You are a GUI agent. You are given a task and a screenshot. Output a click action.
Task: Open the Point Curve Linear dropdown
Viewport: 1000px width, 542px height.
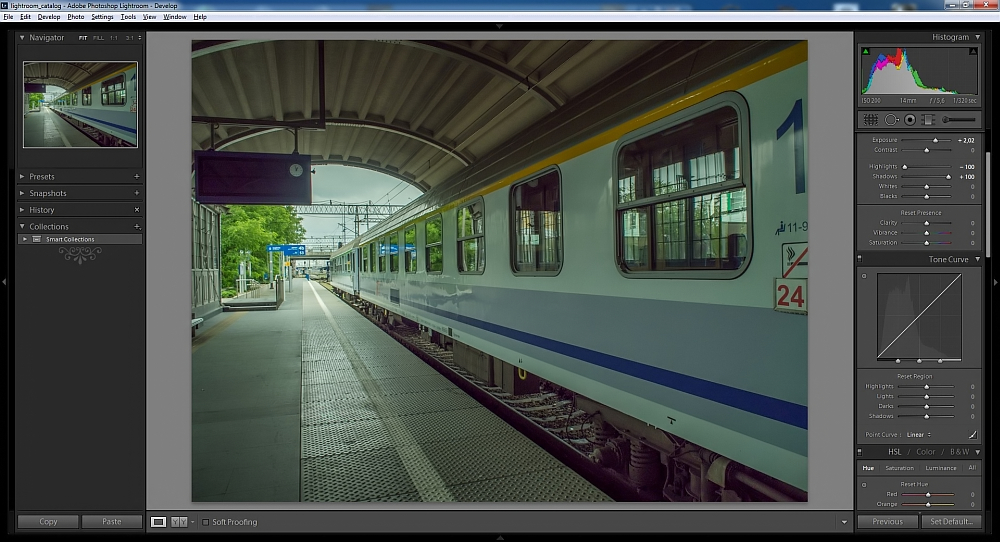[918, 435]
